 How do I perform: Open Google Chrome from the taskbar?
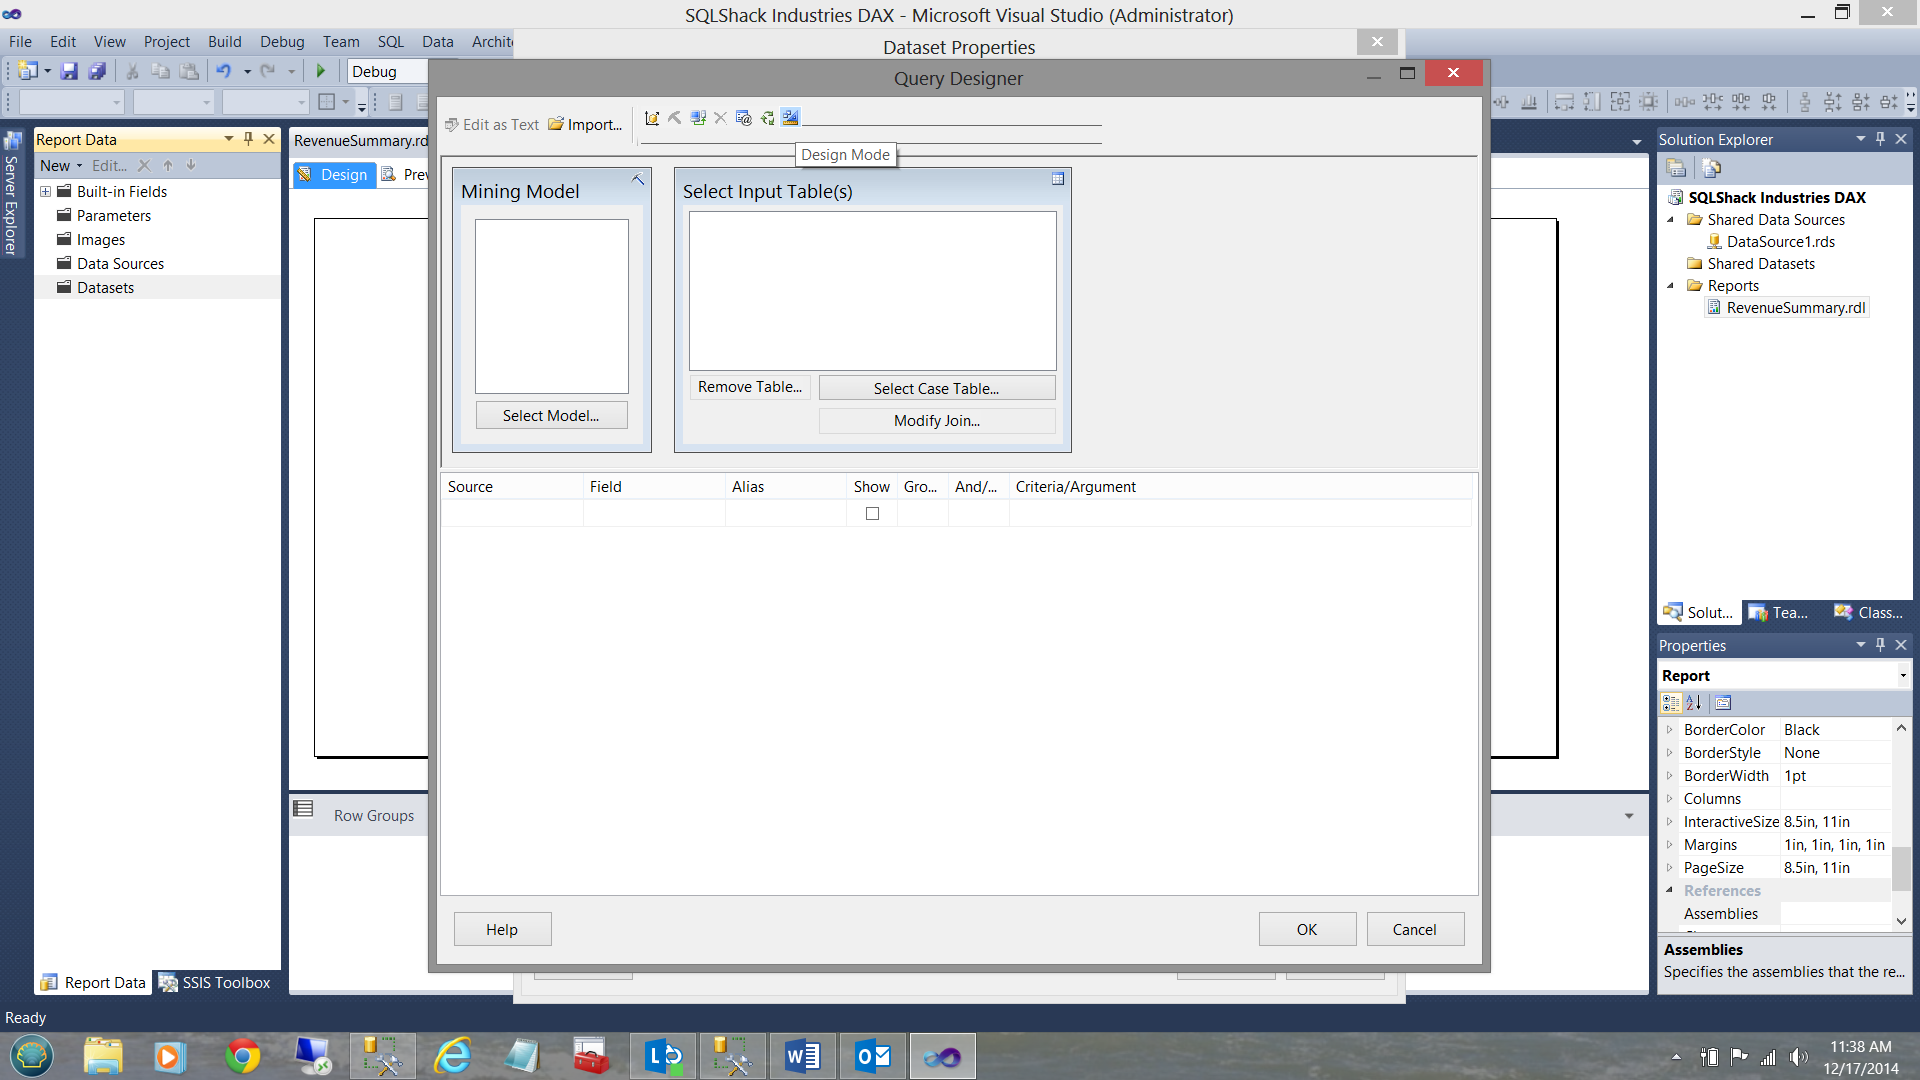tap(243, 1056)
